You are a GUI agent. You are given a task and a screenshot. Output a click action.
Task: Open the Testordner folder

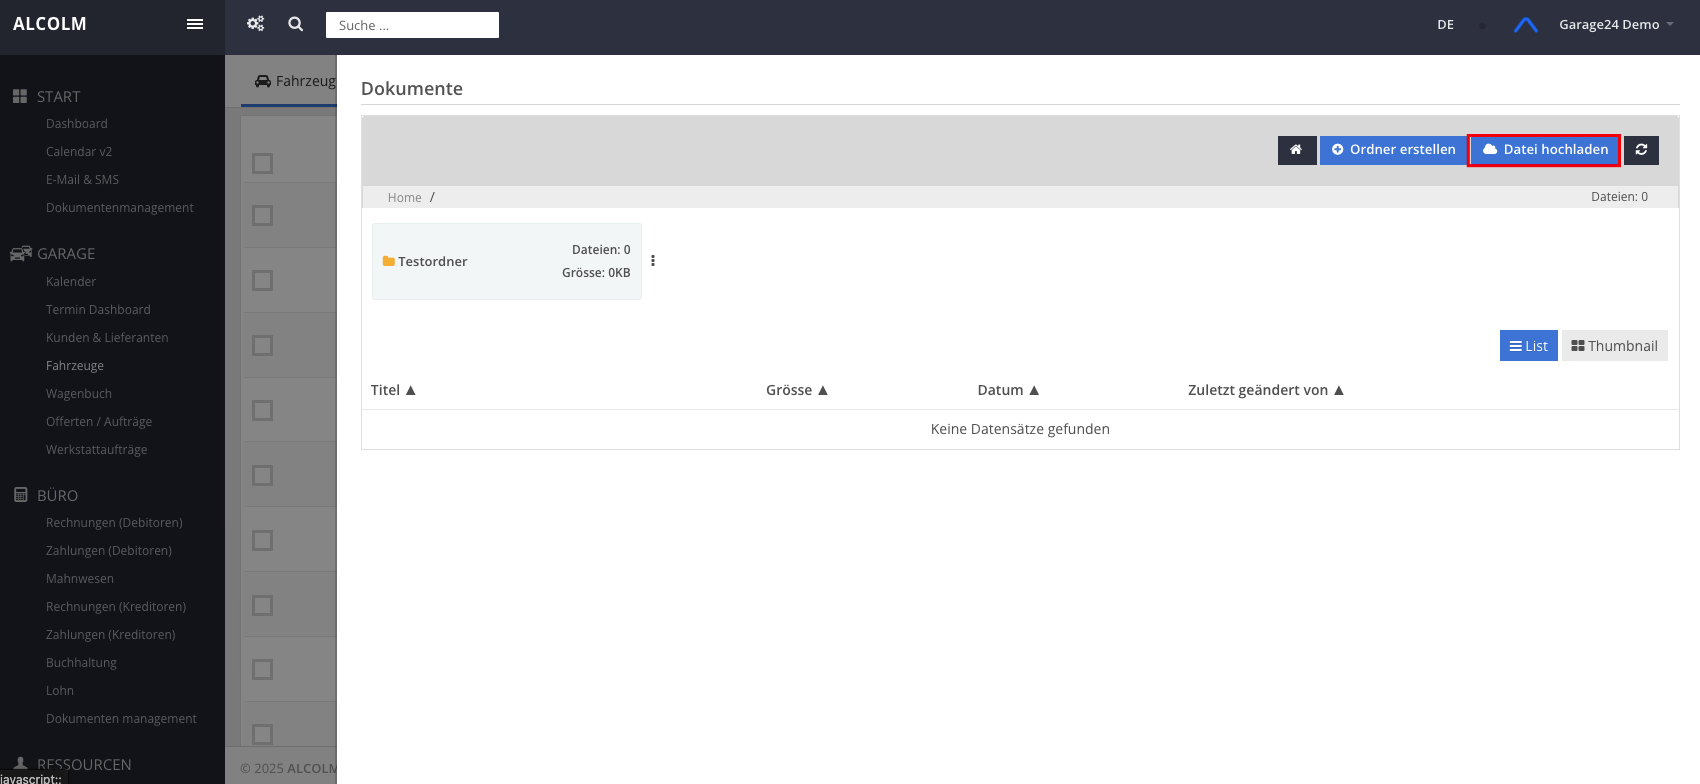pyautogui.click(x=432, y=262)
